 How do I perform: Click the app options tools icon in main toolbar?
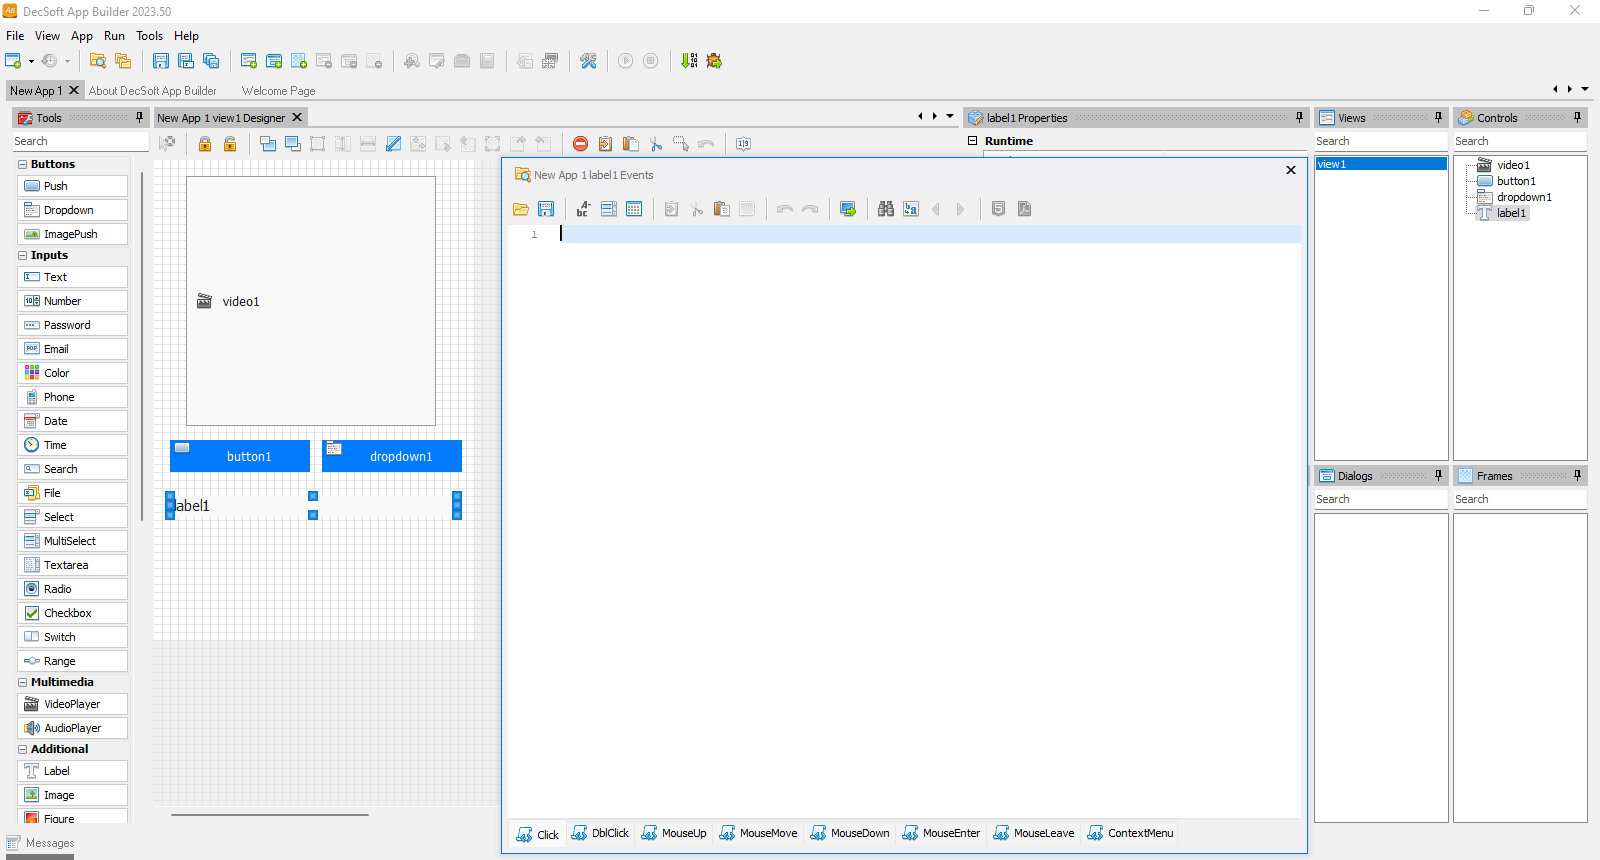click(588, 61)
